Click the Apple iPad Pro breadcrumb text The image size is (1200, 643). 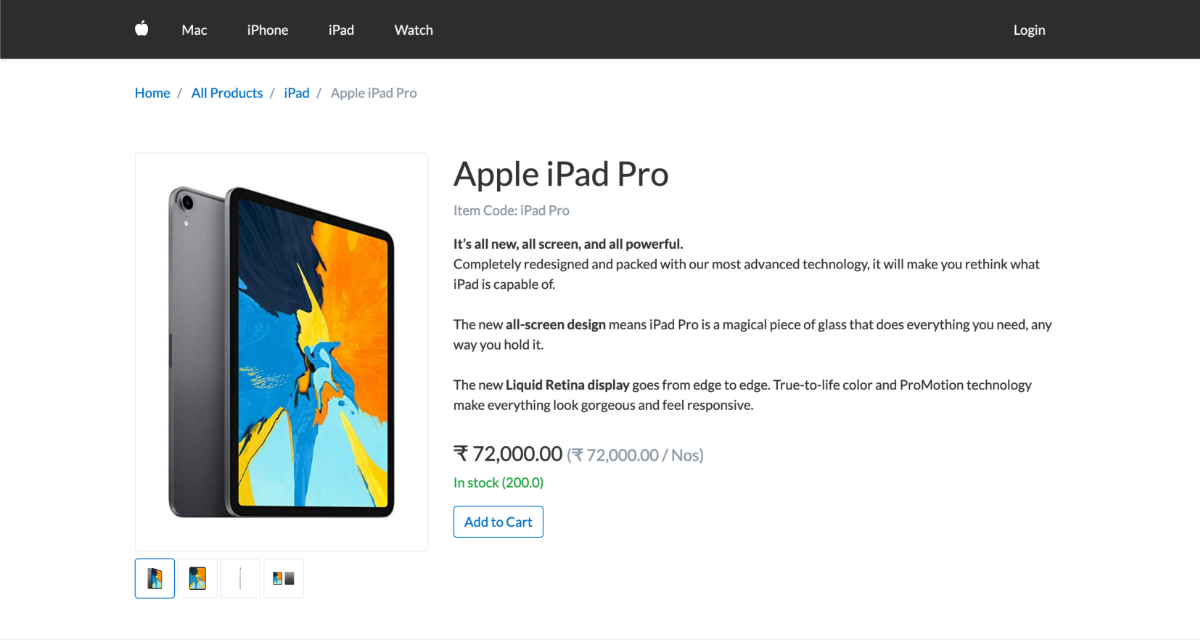[373, 93]
